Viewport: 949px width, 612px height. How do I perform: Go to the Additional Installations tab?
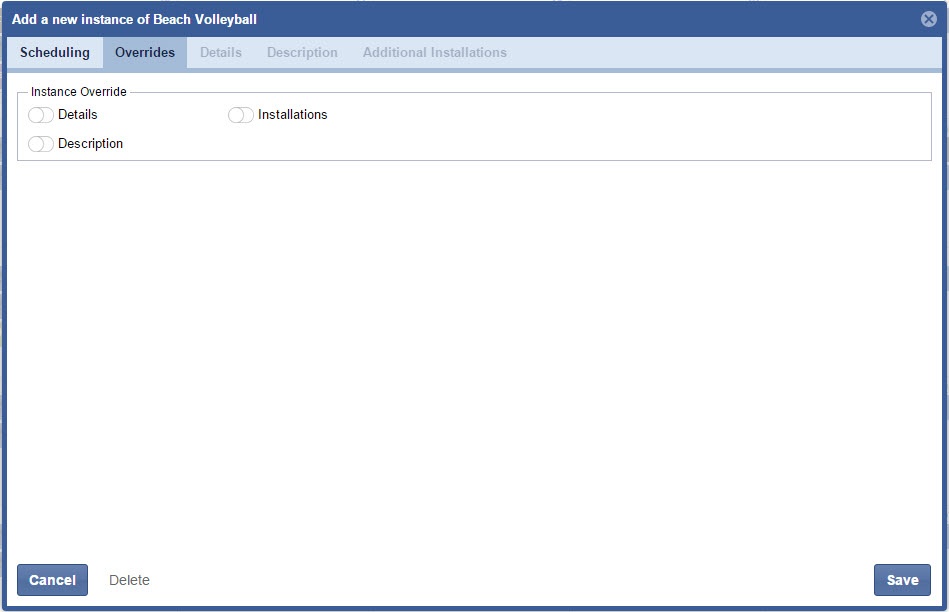(x=434, y=52)
